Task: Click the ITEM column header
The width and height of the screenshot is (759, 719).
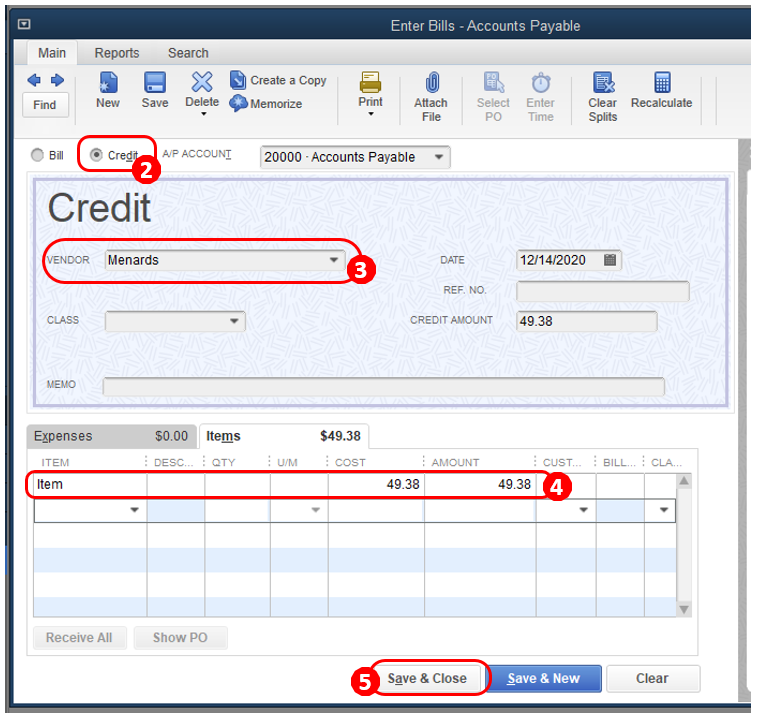Action: 55,462
